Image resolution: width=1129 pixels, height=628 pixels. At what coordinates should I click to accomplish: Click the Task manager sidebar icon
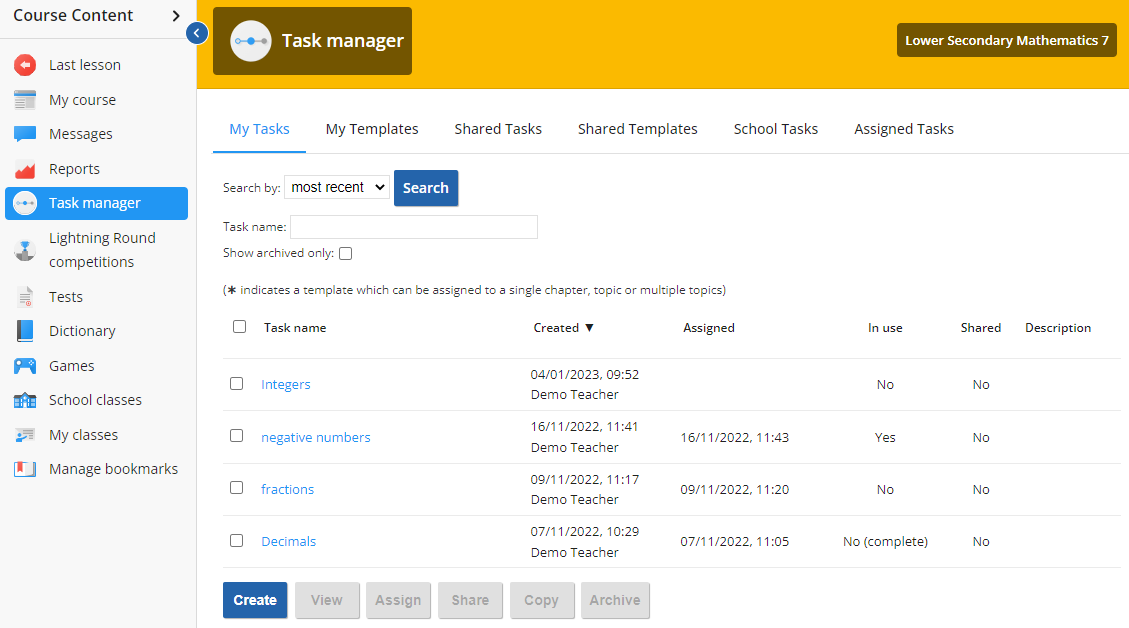tap(24, 203)
